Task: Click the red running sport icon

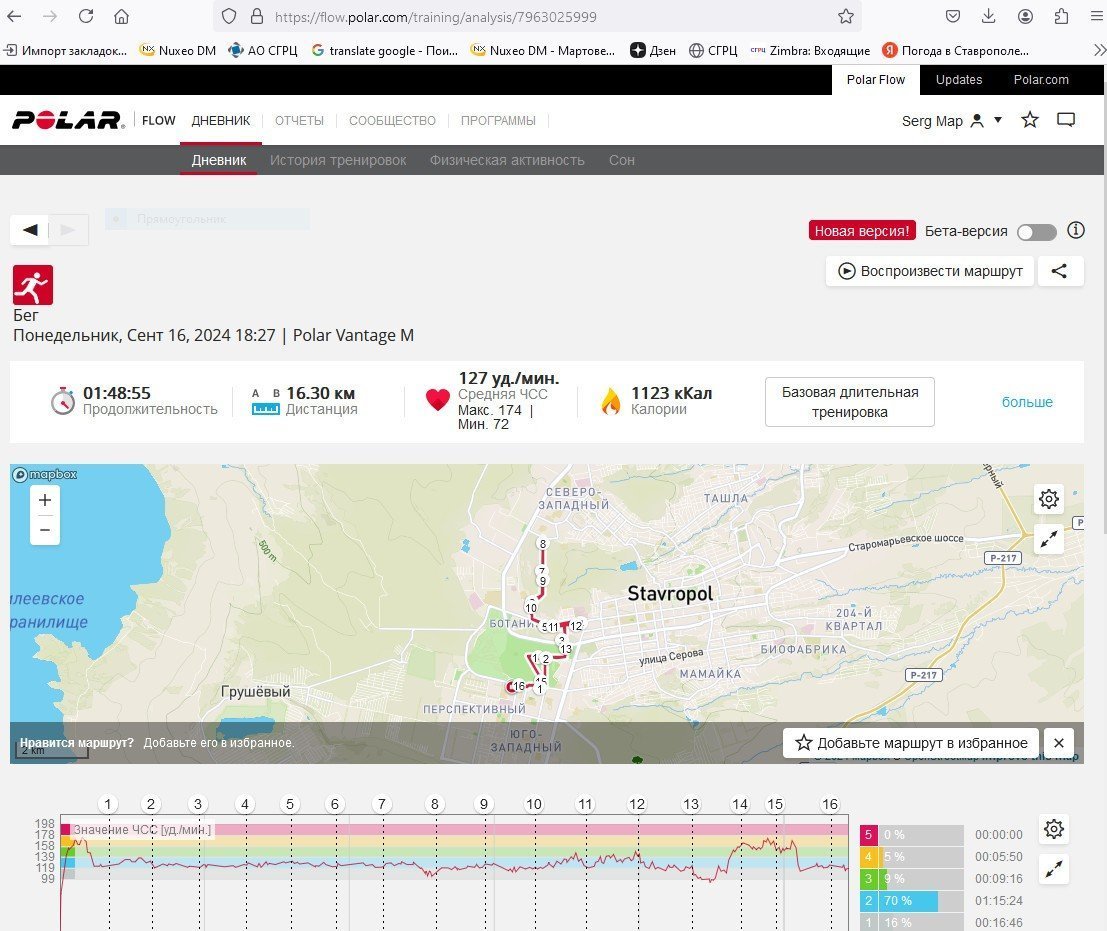Action: pyautogui.click(x=32, y=285)
